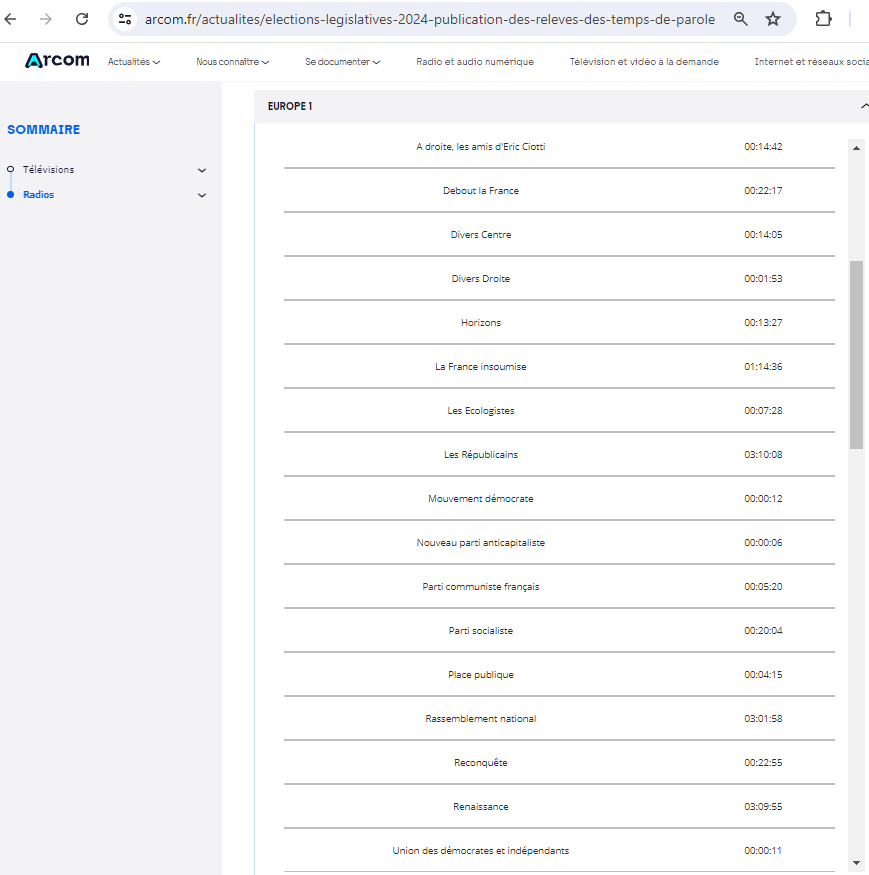Click the time value 00:00:12
This screenshot has height=875, width=869.
pos(763,499)
